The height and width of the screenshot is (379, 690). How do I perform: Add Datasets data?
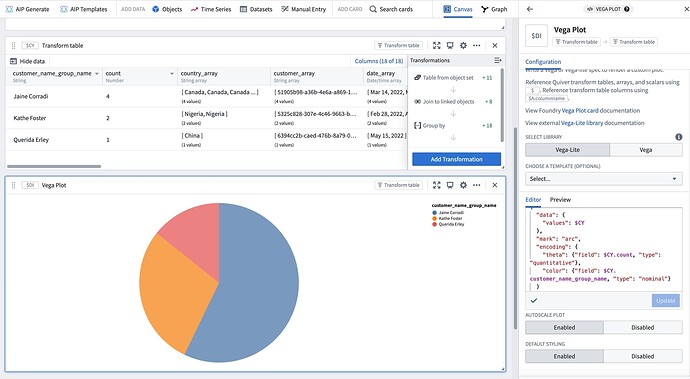pos(256,9)
